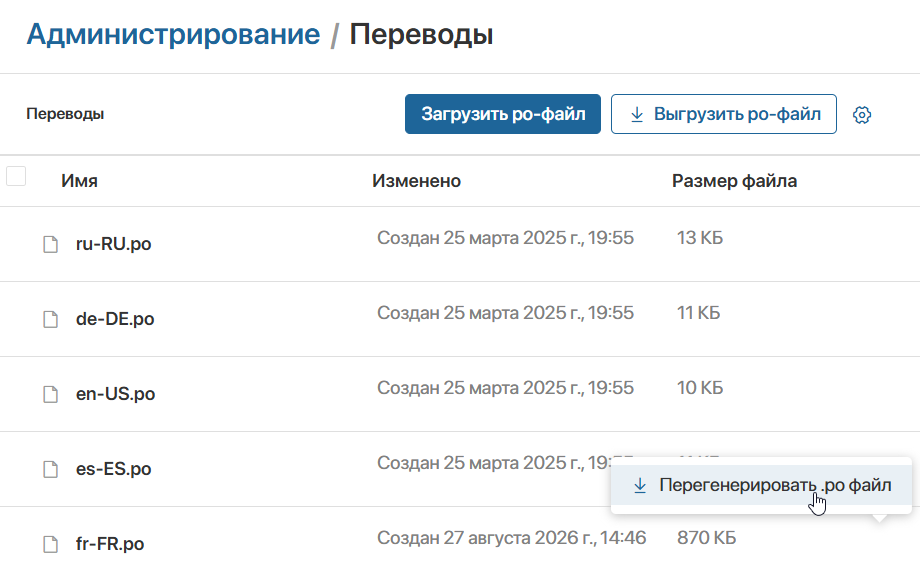
Task: Click the es-ES.po file icon
Action: click(50, 469)
